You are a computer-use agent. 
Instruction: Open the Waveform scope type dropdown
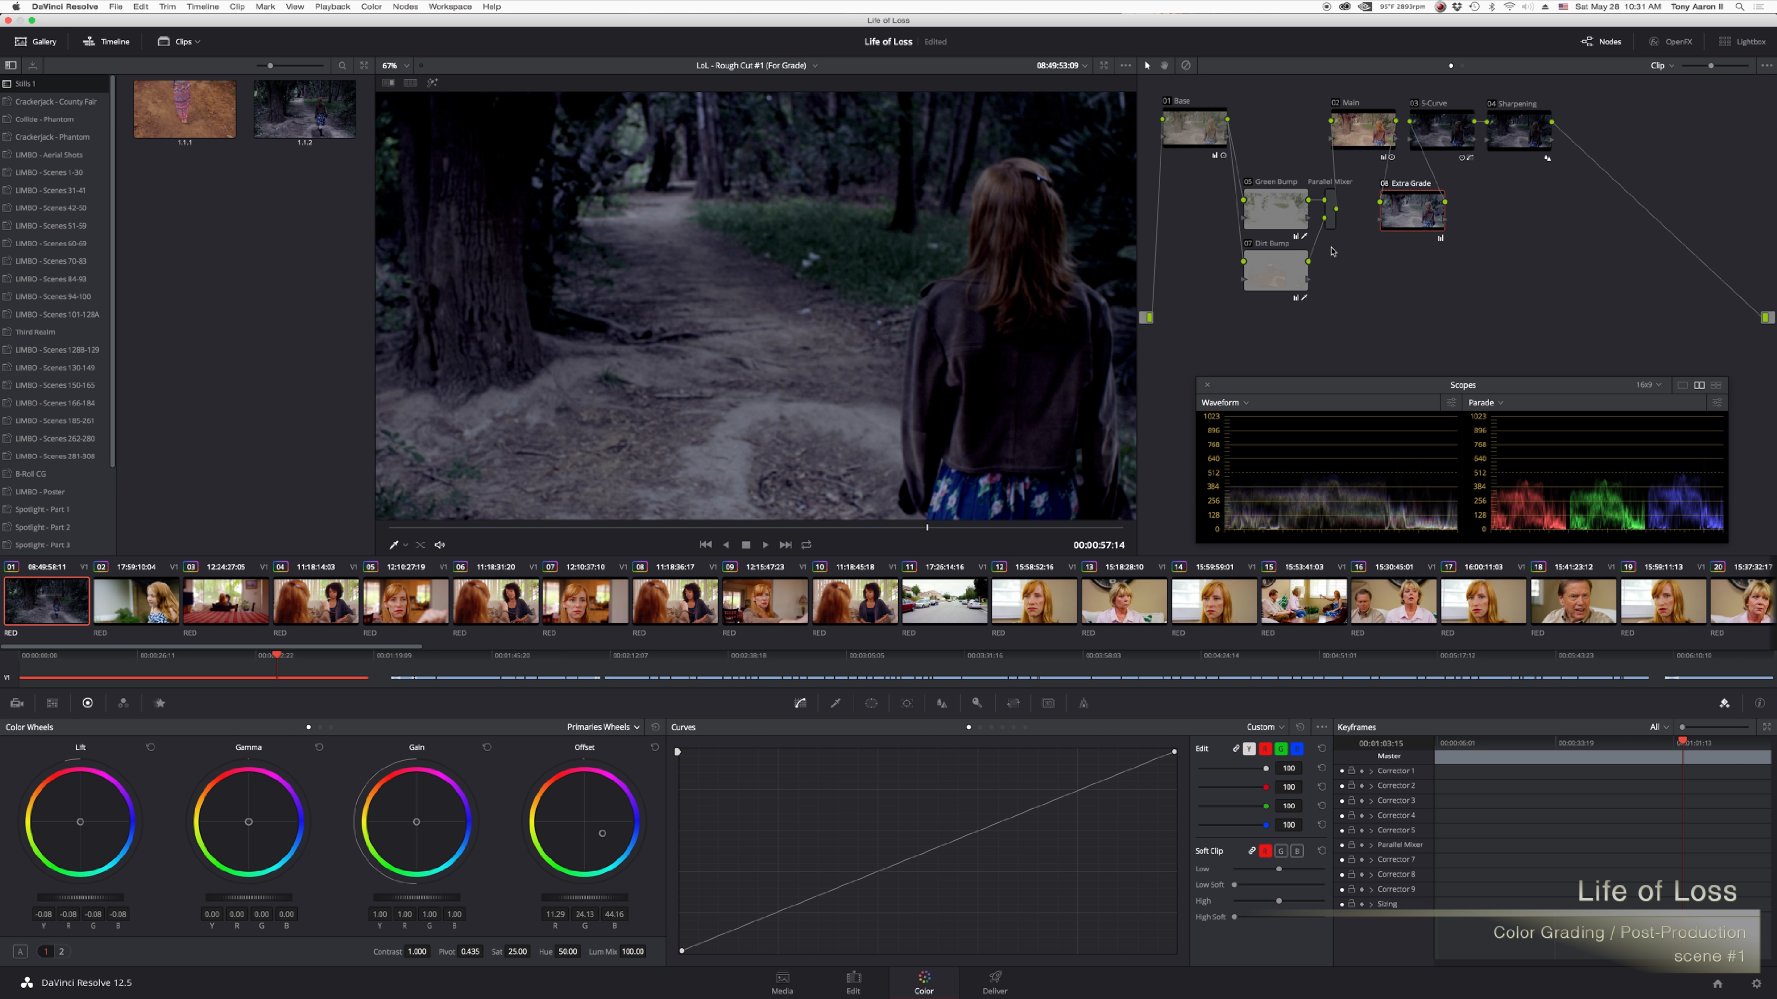pos(1225,403)
